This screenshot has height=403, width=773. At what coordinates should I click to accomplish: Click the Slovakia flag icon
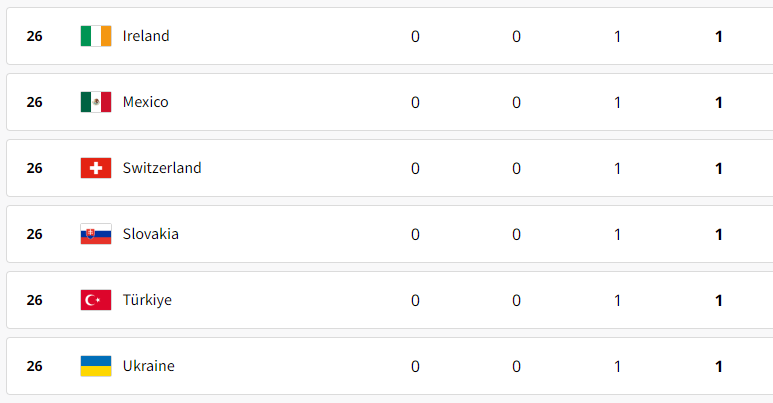(96, 234)
